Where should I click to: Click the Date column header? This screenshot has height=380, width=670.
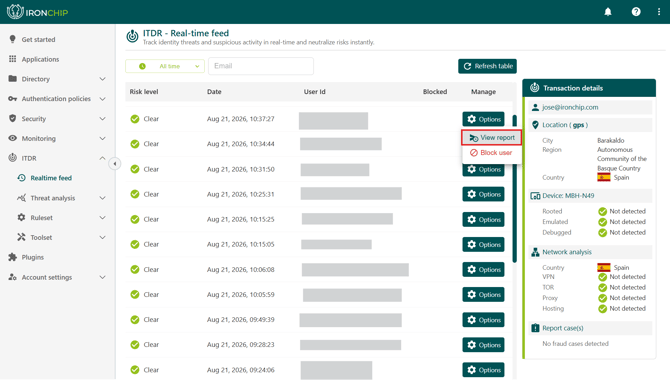[214, 91]
